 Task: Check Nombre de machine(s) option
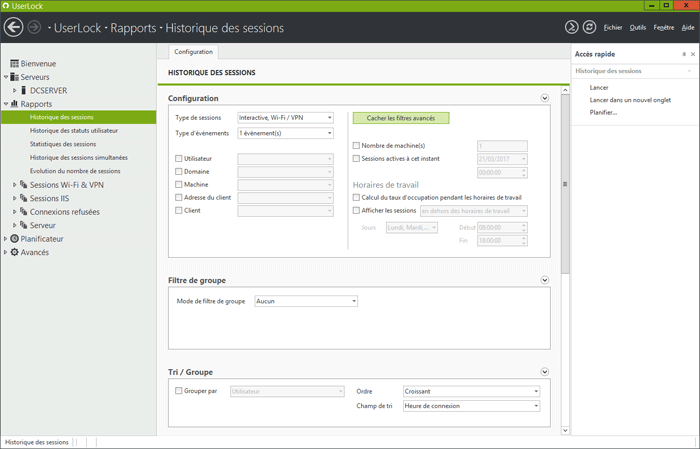click(356, 146)
